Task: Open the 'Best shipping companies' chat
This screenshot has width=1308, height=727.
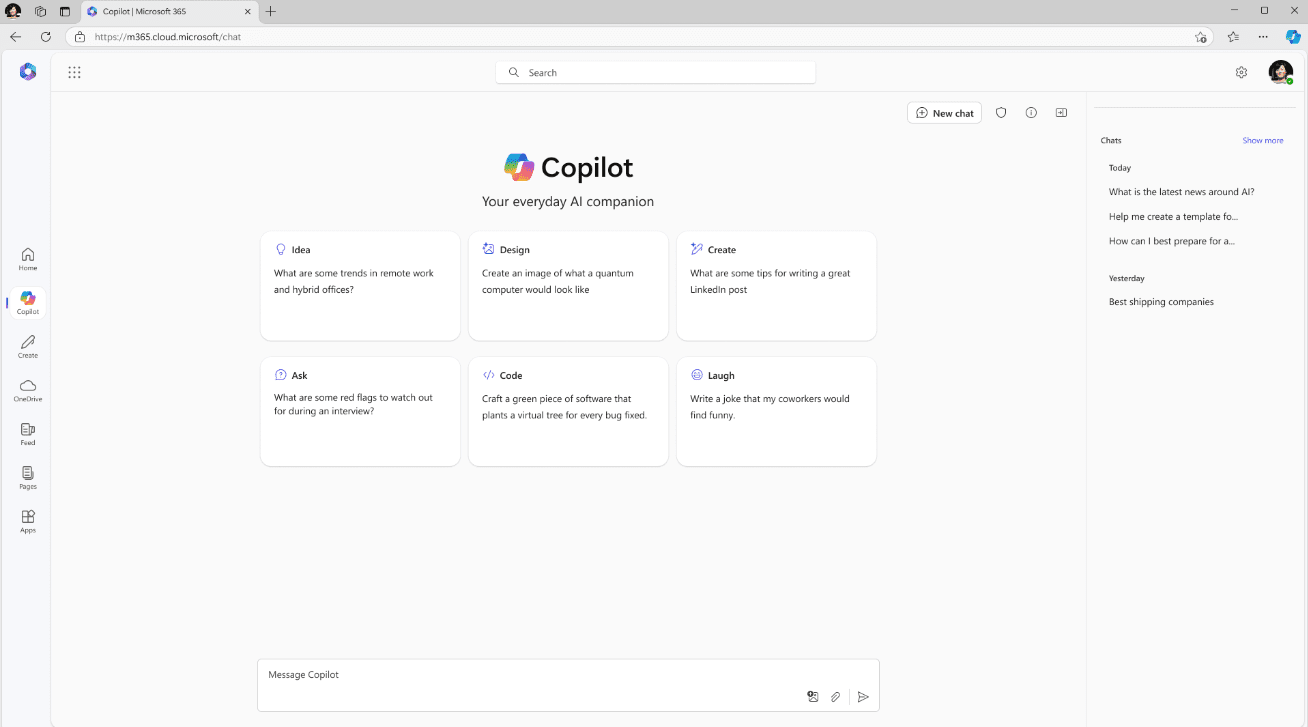Action: (1161, 302)
